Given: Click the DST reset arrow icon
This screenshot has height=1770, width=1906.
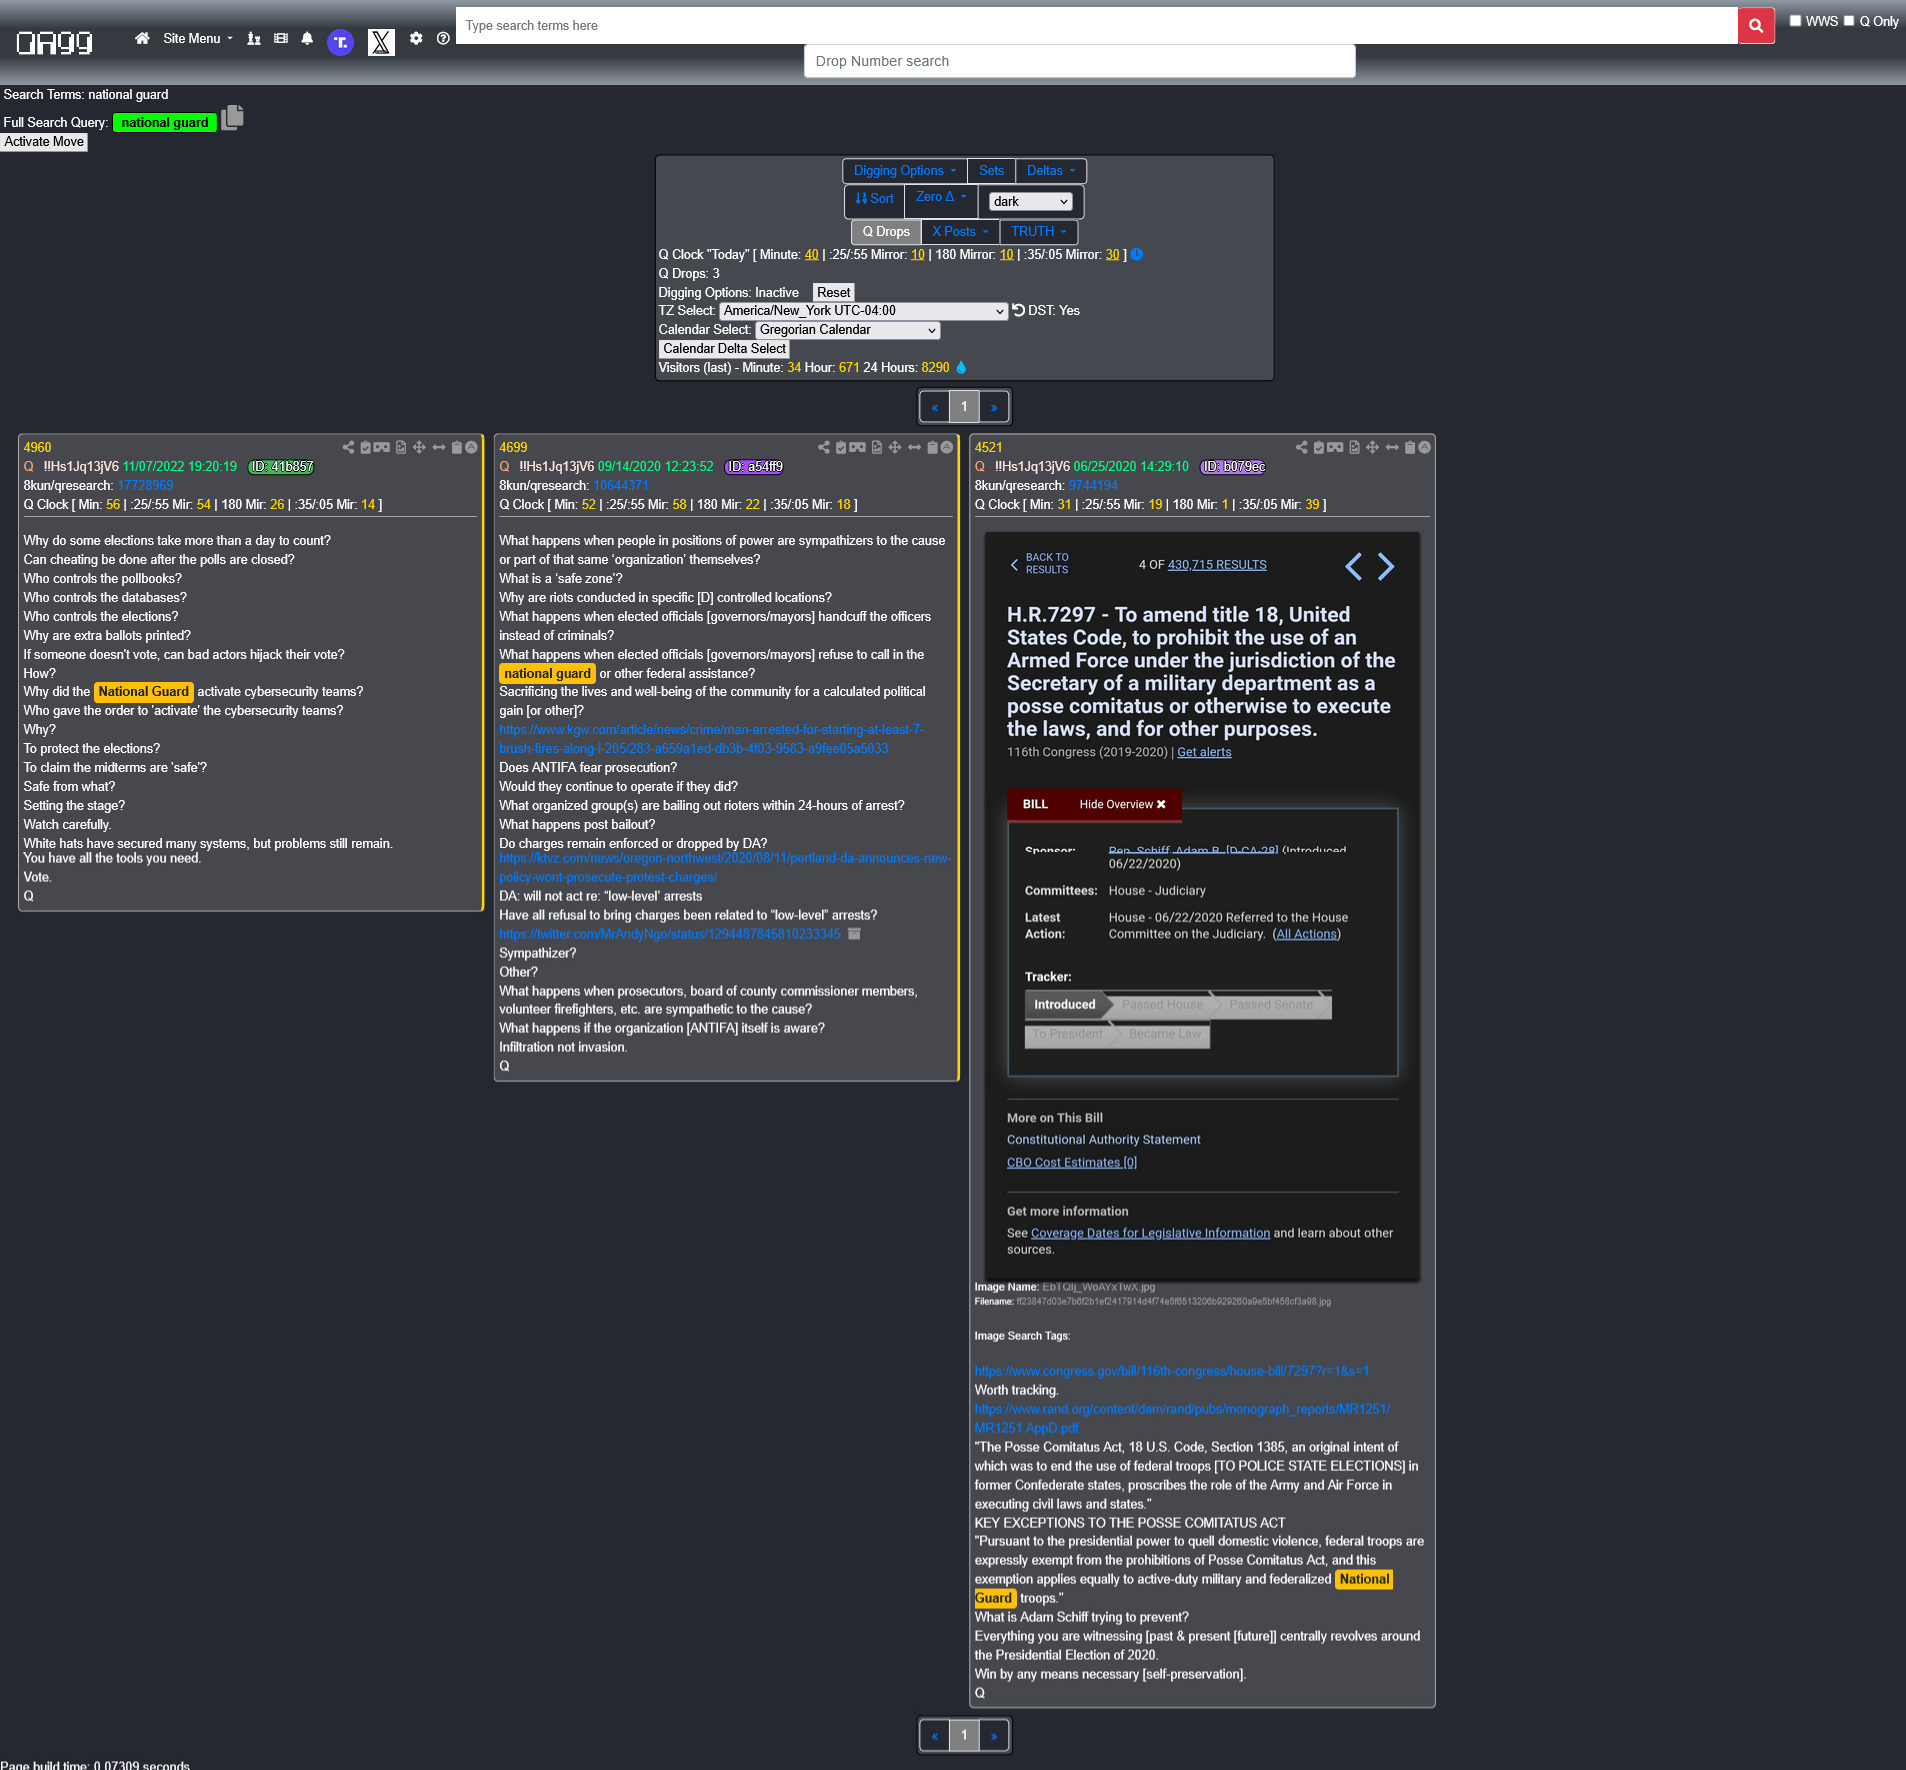Looking at the screenshot, I should (1018, 311).
